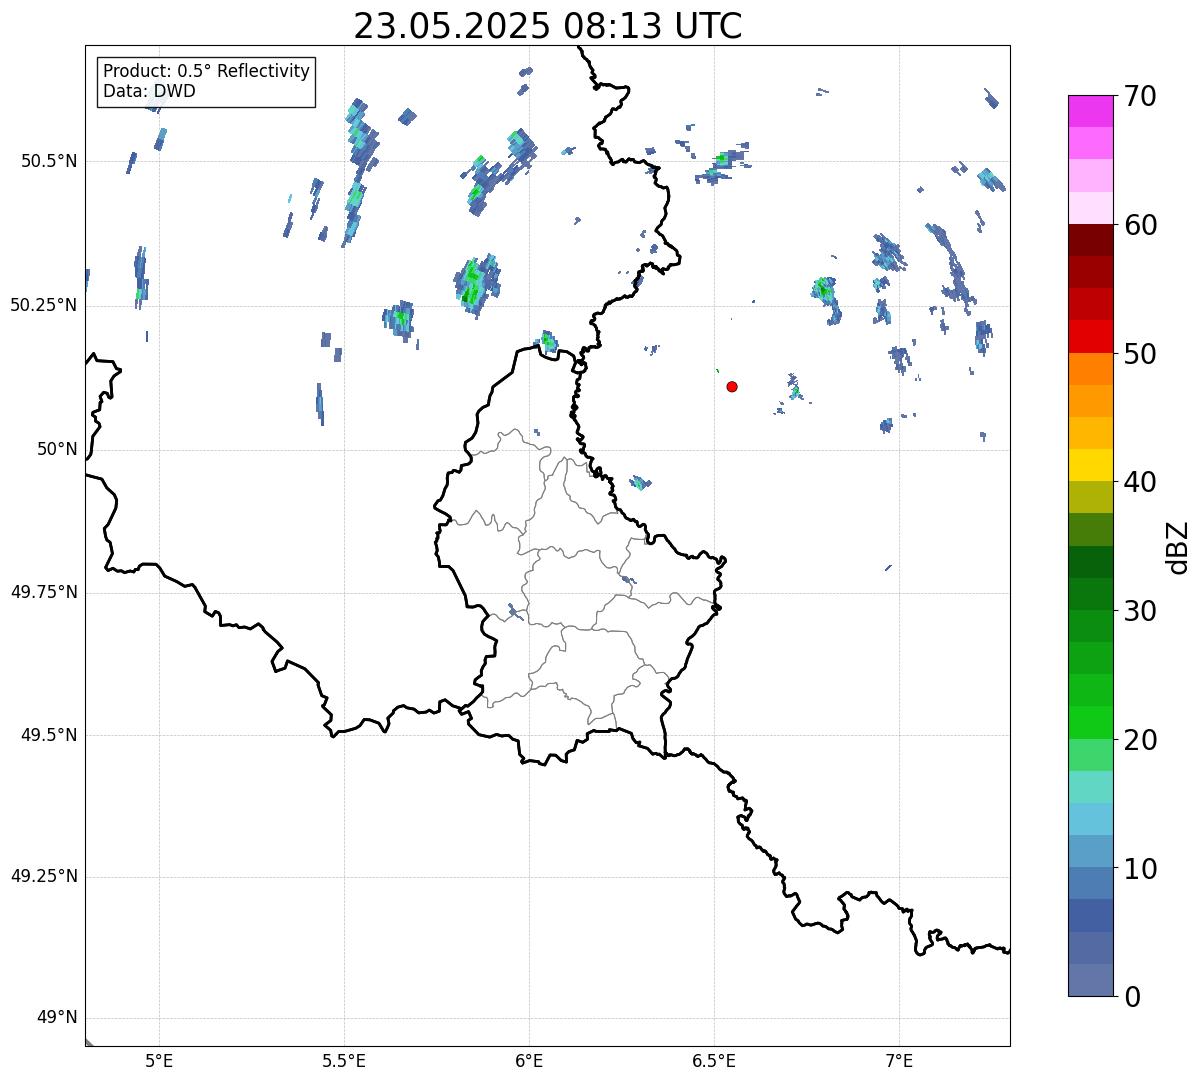Click the 49.25°N latitude label
1202x1081 pixels.
coord(44,876)
